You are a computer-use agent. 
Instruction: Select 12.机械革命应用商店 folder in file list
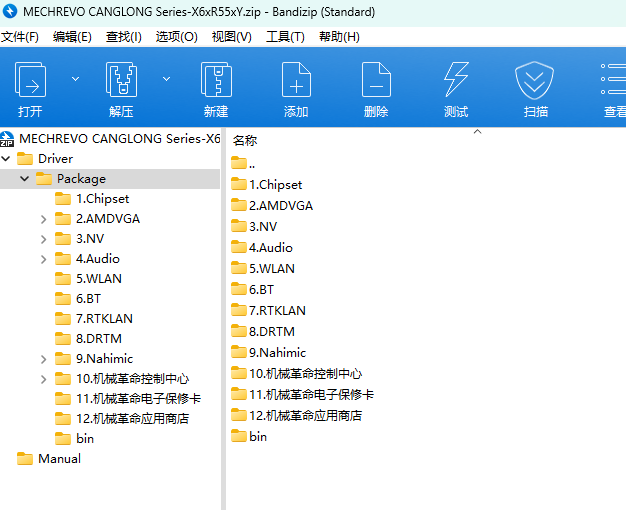pos(296,415)
